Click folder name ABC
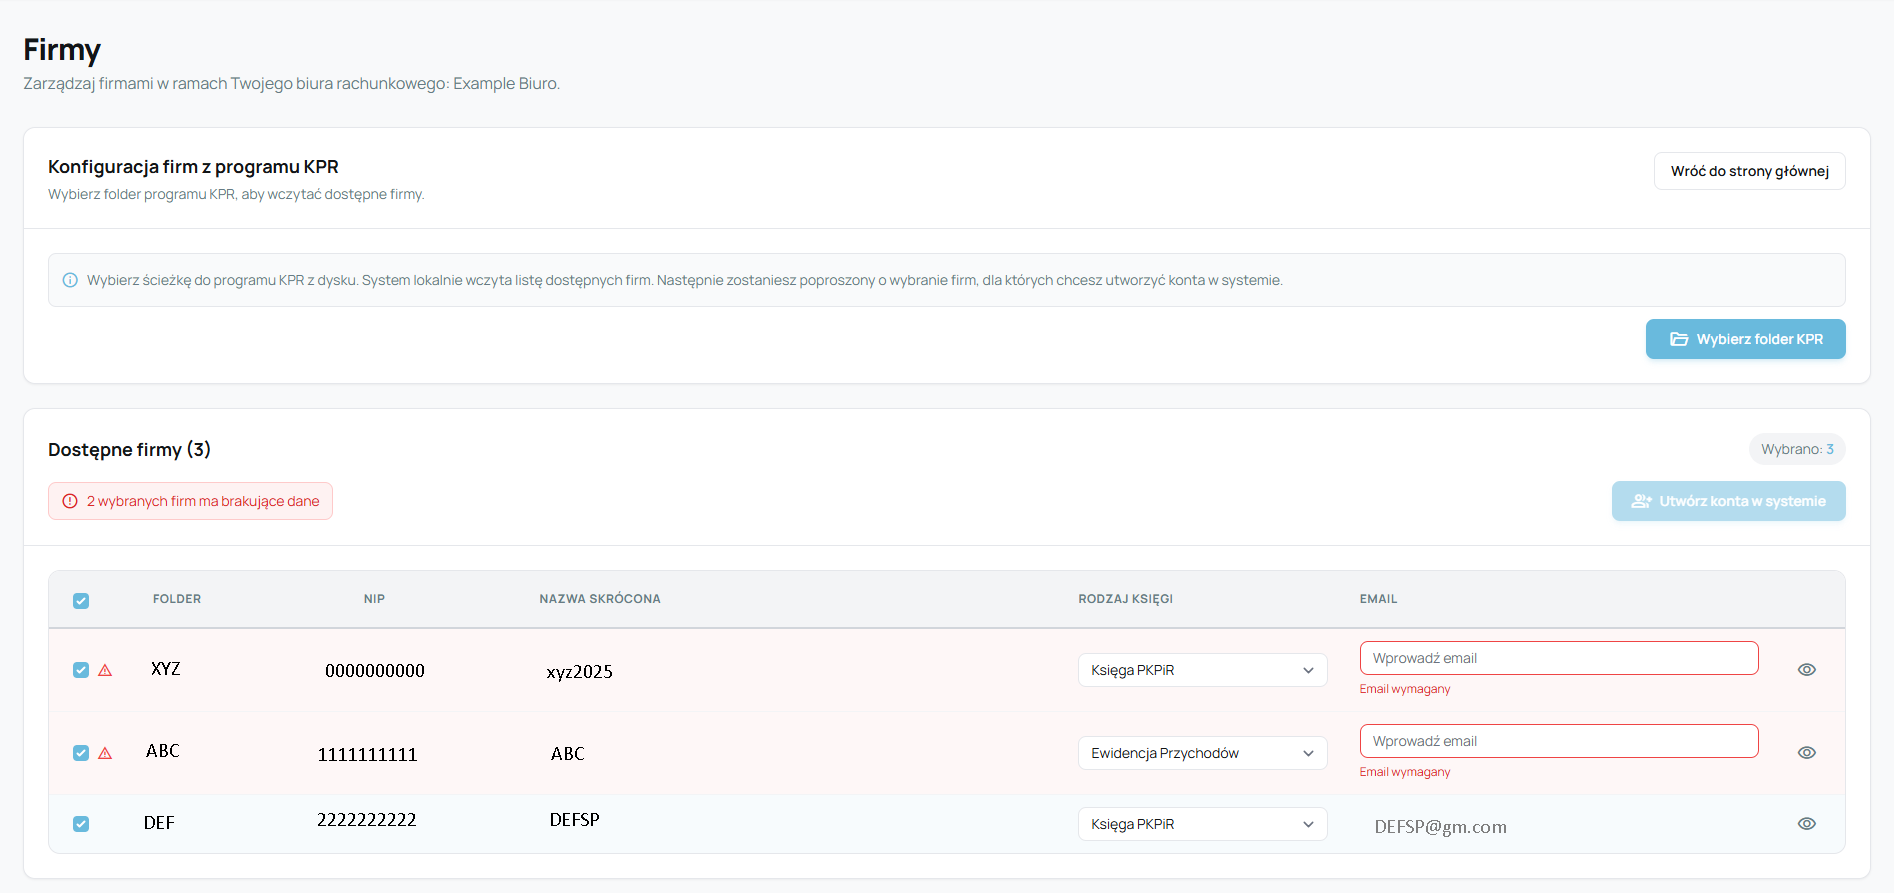The height and width of the screenshot is (893, 1894). coord(163,751)
